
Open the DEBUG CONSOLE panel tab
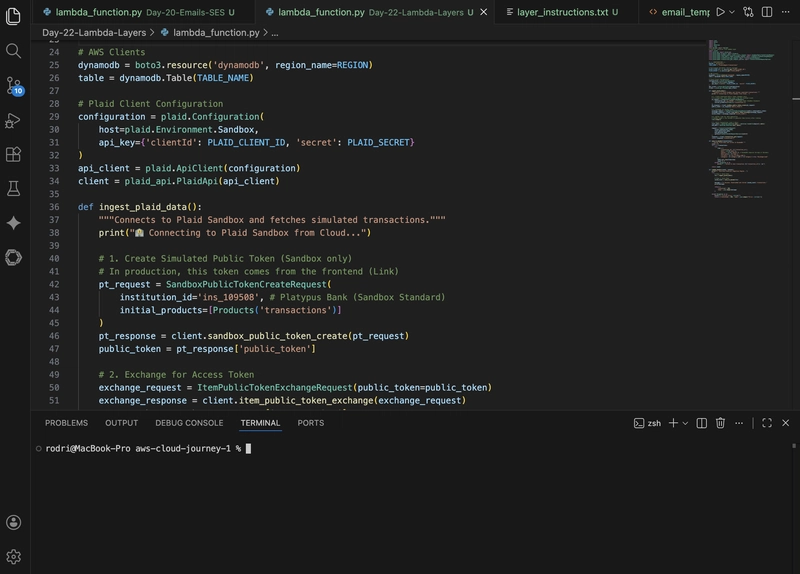tap(189, 423)
